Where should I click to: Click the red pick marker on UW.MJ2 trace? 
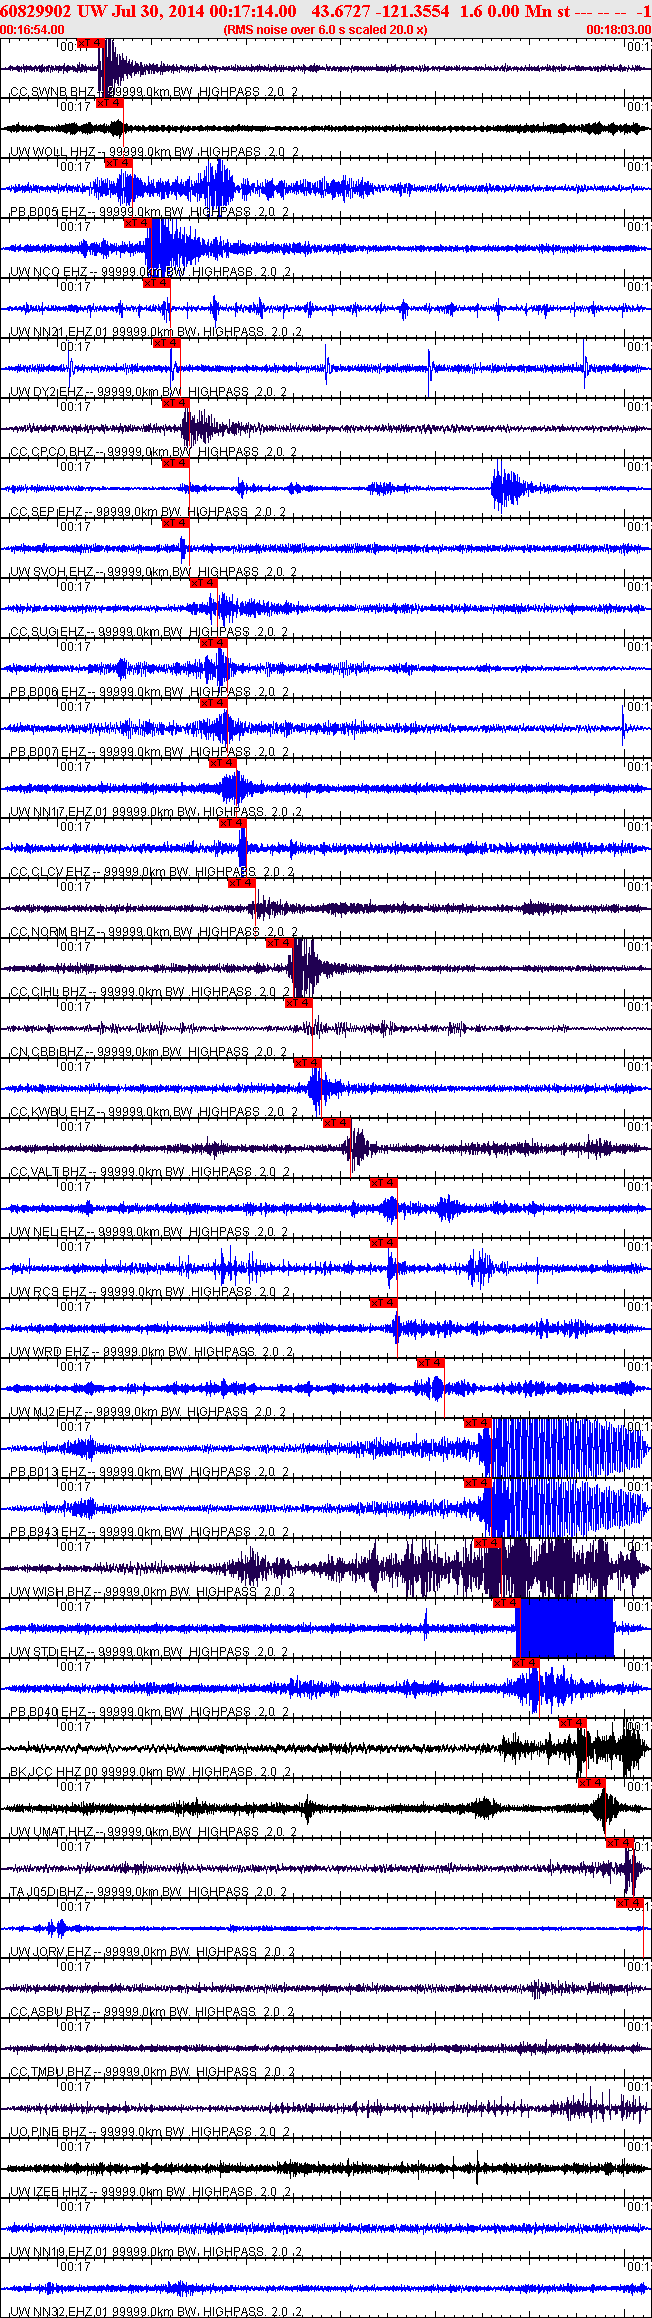[x=431, y=1363]
